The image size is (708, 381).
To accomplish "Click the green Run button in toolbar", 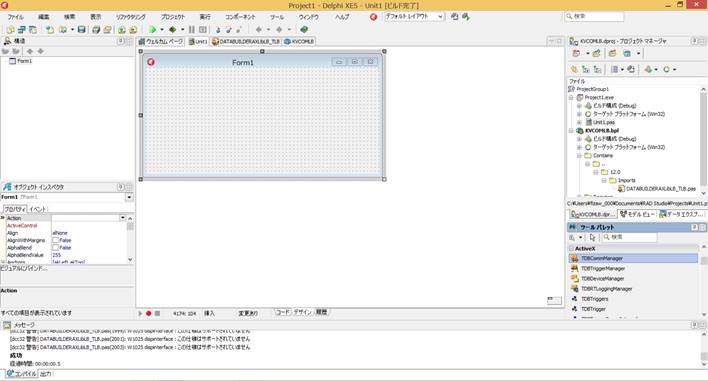I will click(152, 30).
